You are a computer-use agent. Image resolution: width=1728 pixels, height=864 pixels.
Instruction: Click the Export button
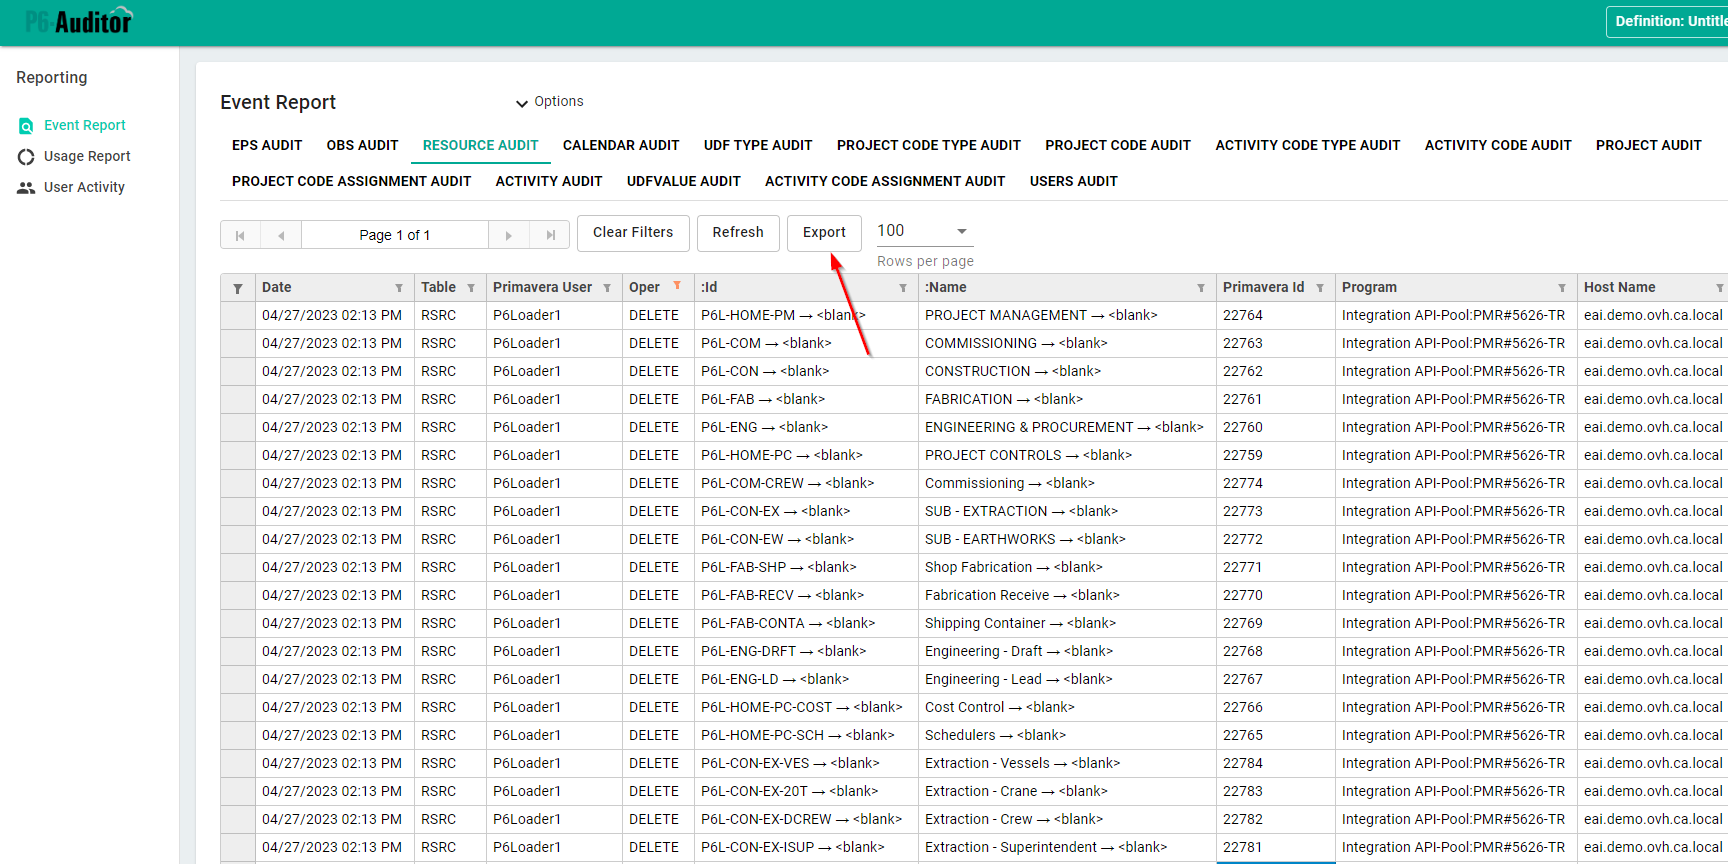pos(824,233)
